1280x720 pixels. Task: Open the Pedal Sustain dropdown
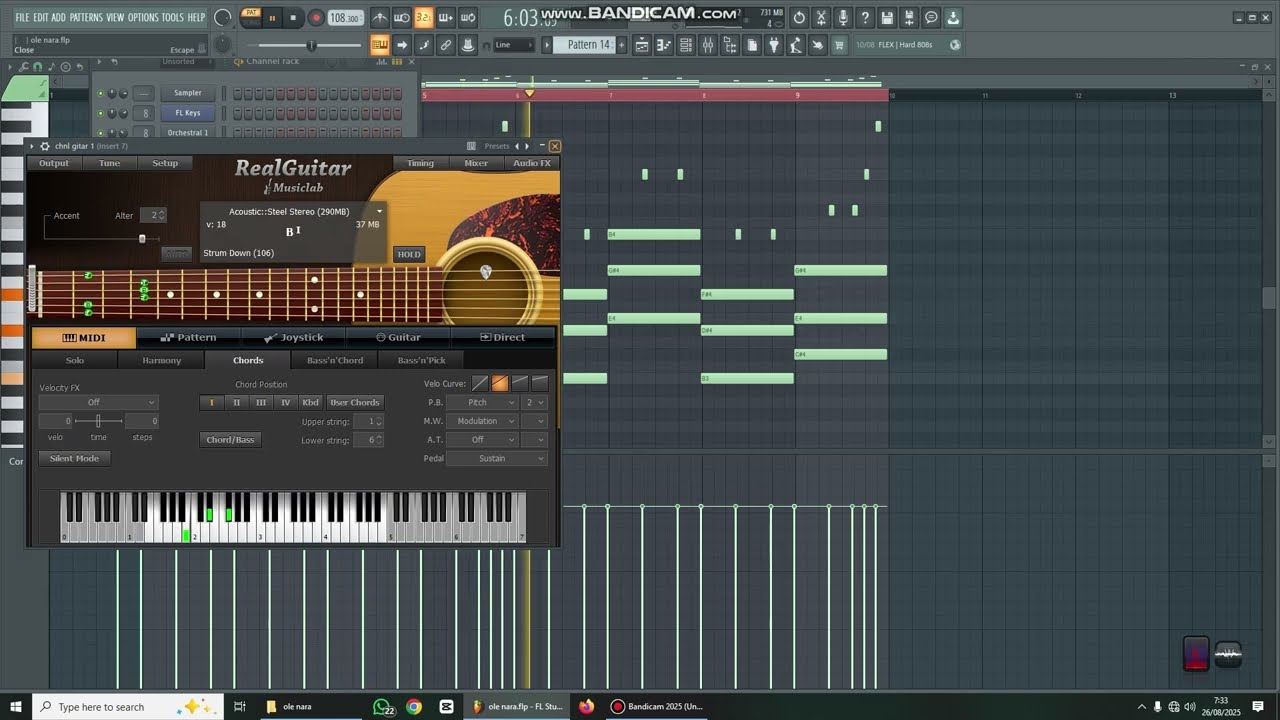[497, 458]
